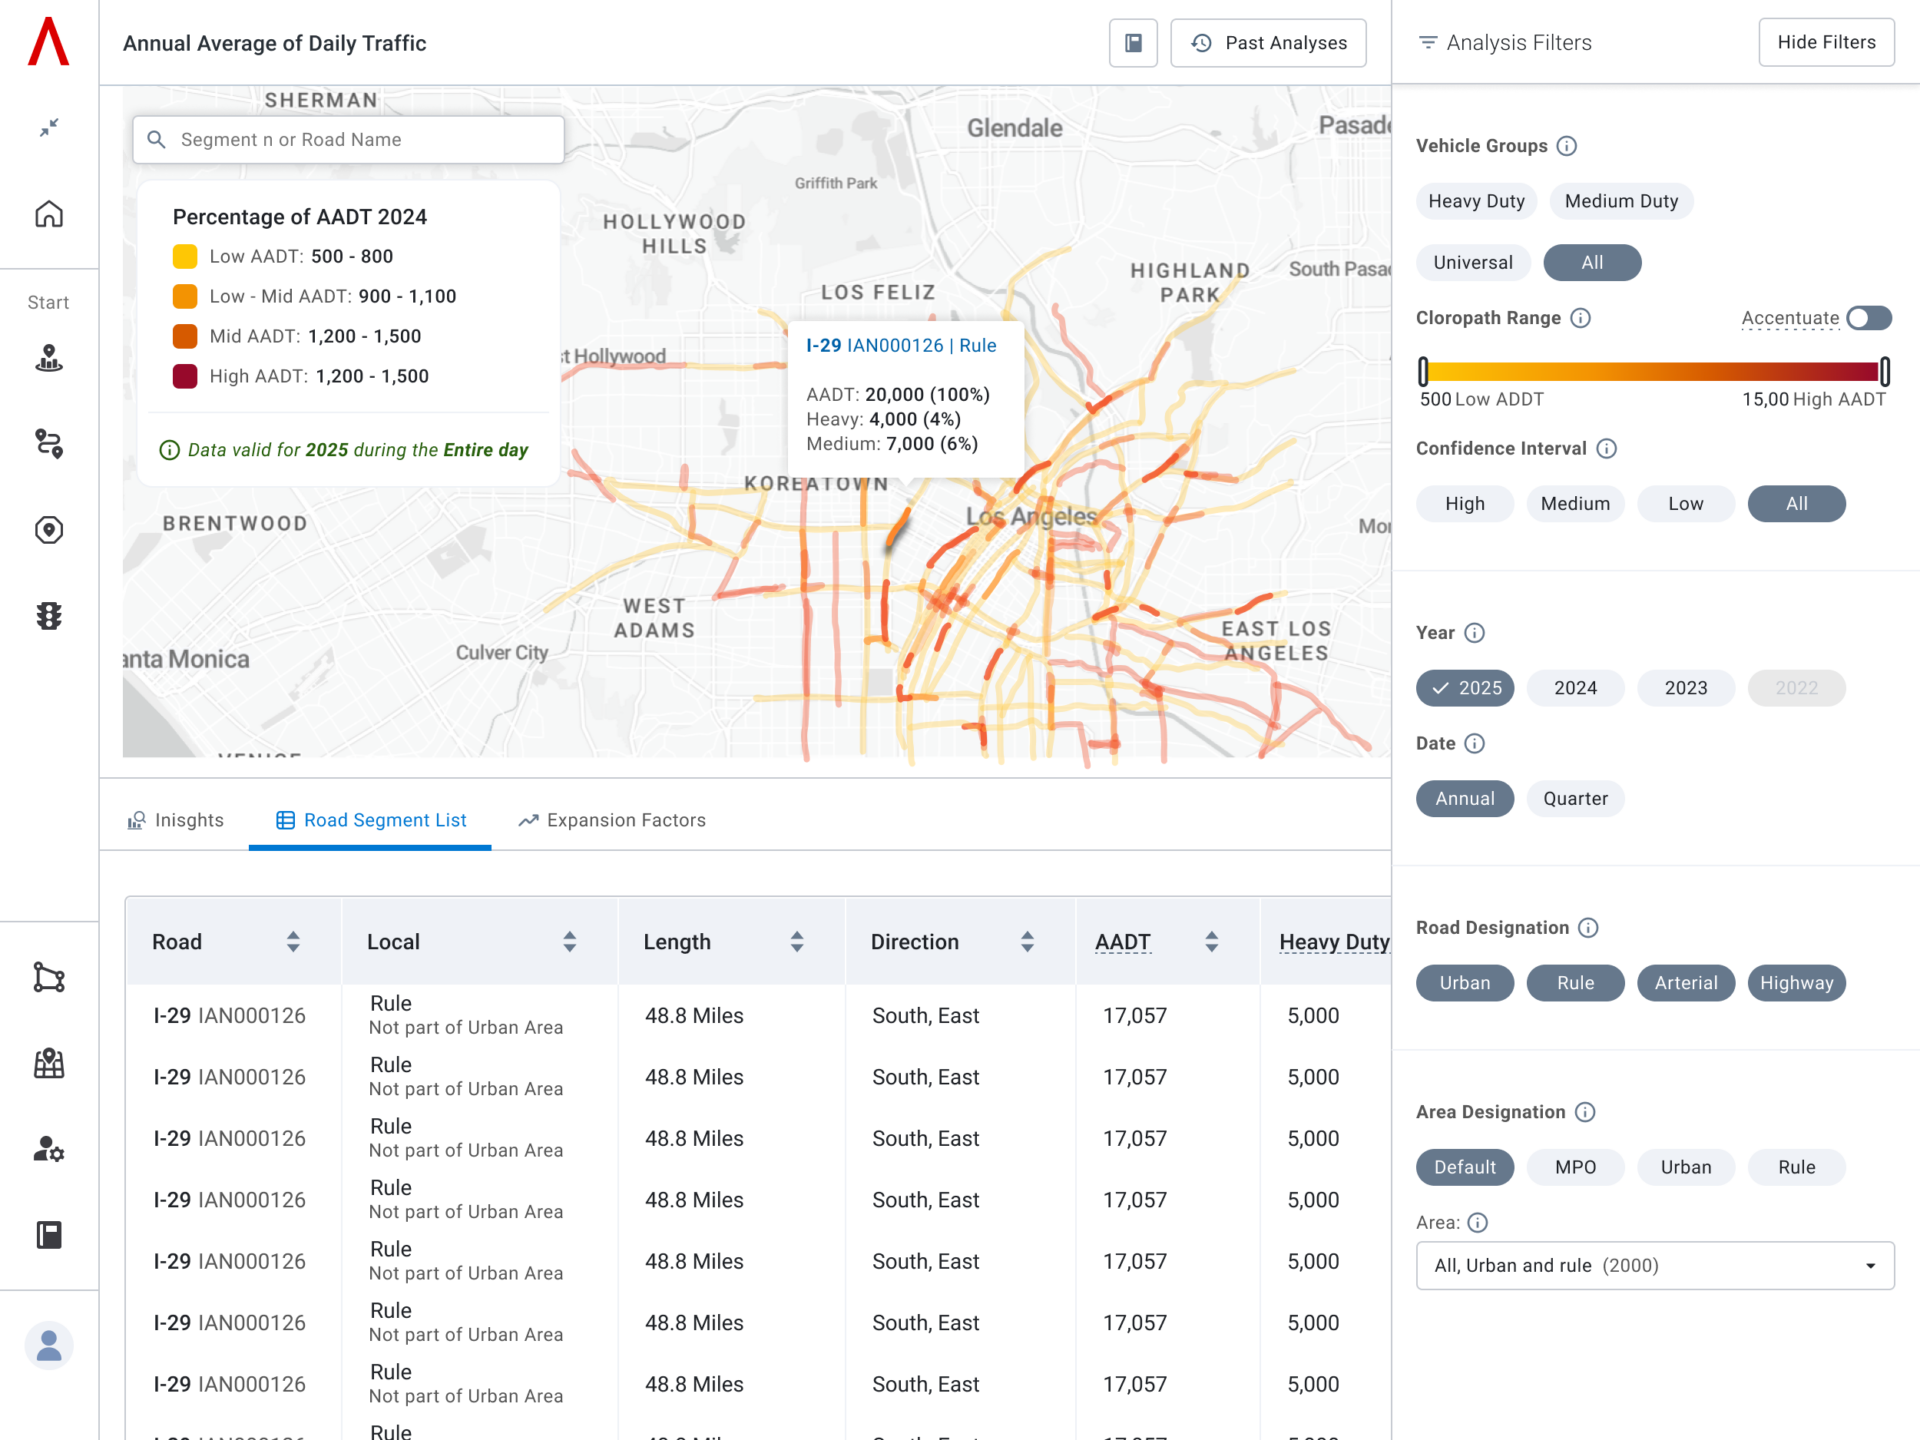This screenshot has width=1920, height=1440.
Task: Click the book icon beside Past Analyses
Action: pos(1133,43)
